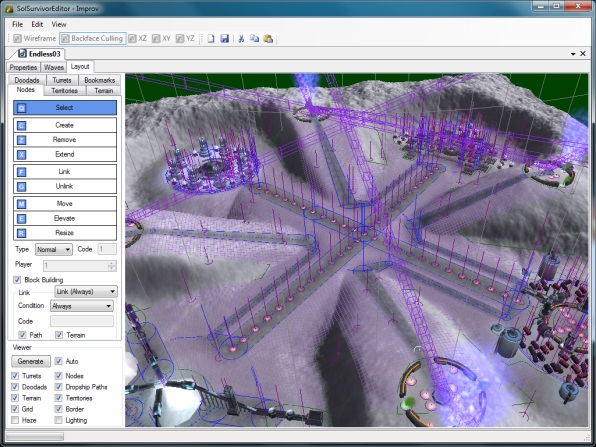Toggle the Link Terrain checkbox beside Path
This screenshot has width=596, height=447.
click(x=59, y=335)
